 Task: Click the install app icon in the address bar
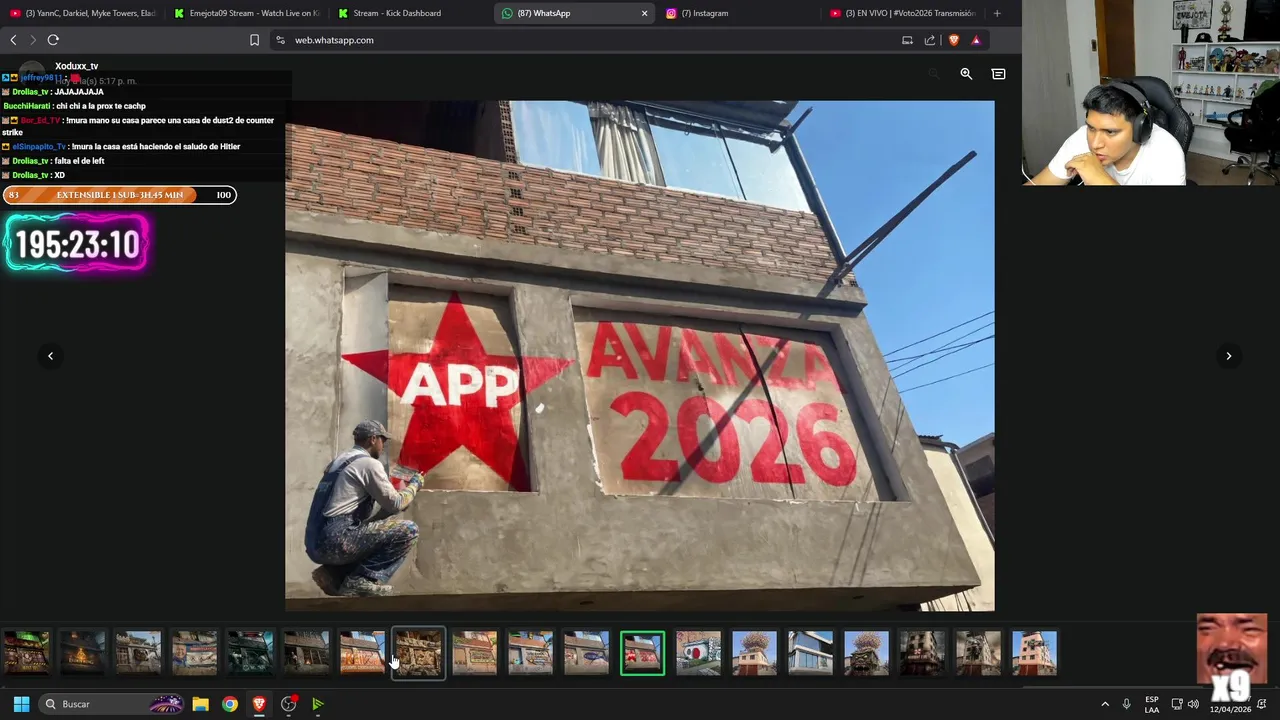(907, 40)
